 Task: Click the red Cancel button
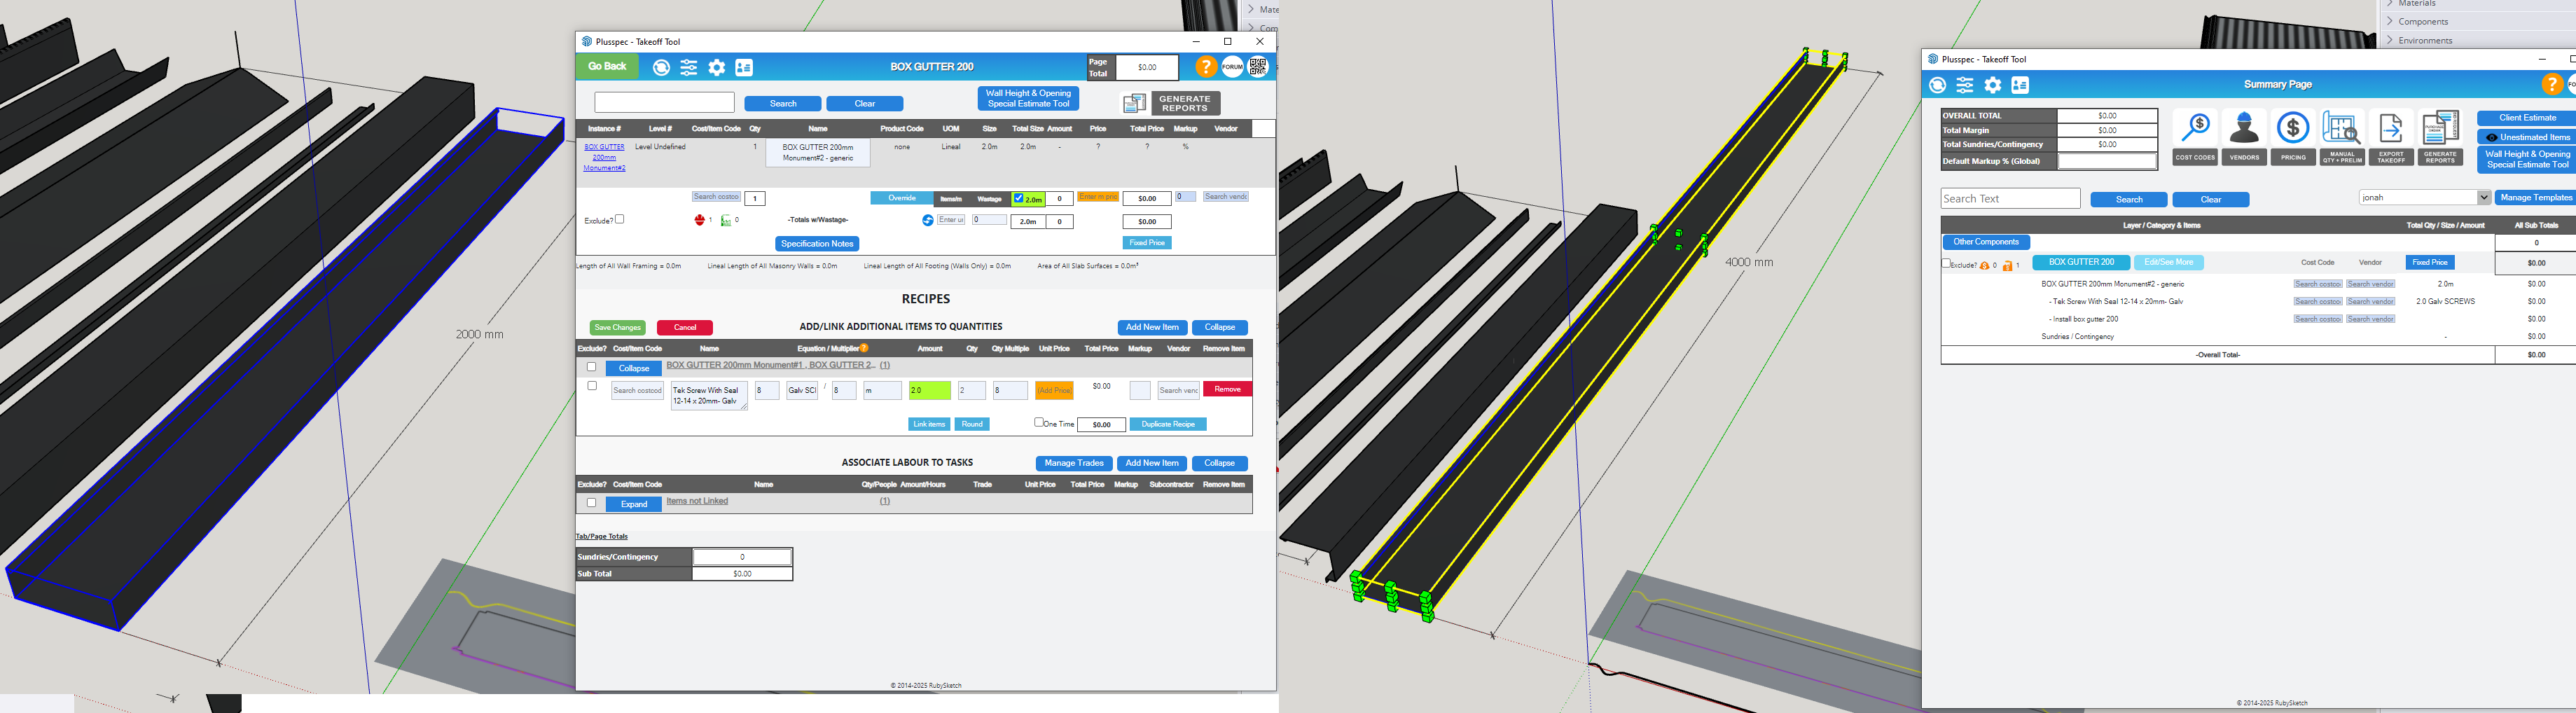click(x=685, y=327)
